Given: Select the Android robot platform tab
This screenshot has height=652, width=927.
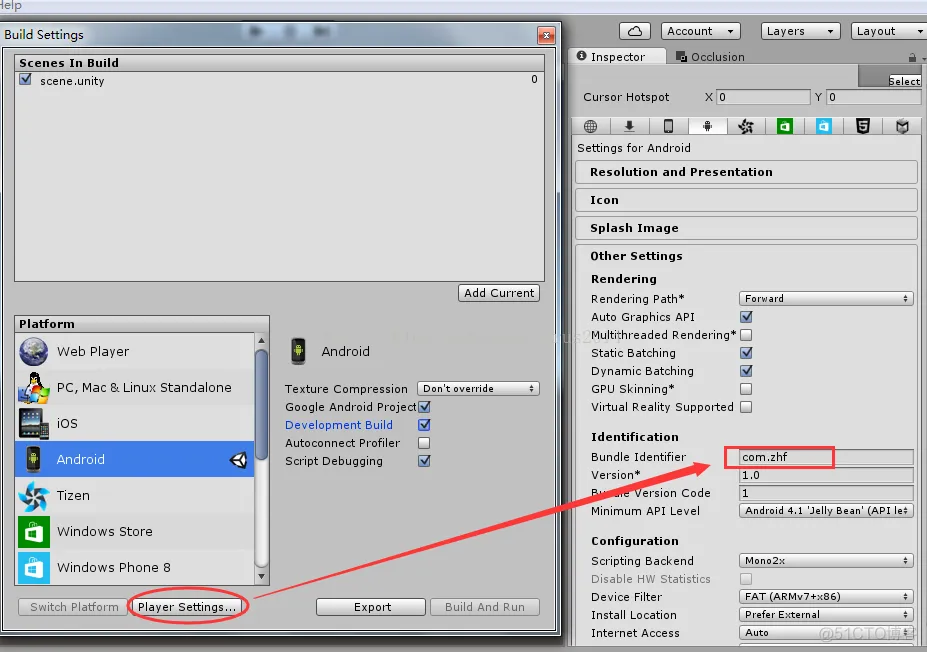Looking at the screenshot, I should pos(707,126).
